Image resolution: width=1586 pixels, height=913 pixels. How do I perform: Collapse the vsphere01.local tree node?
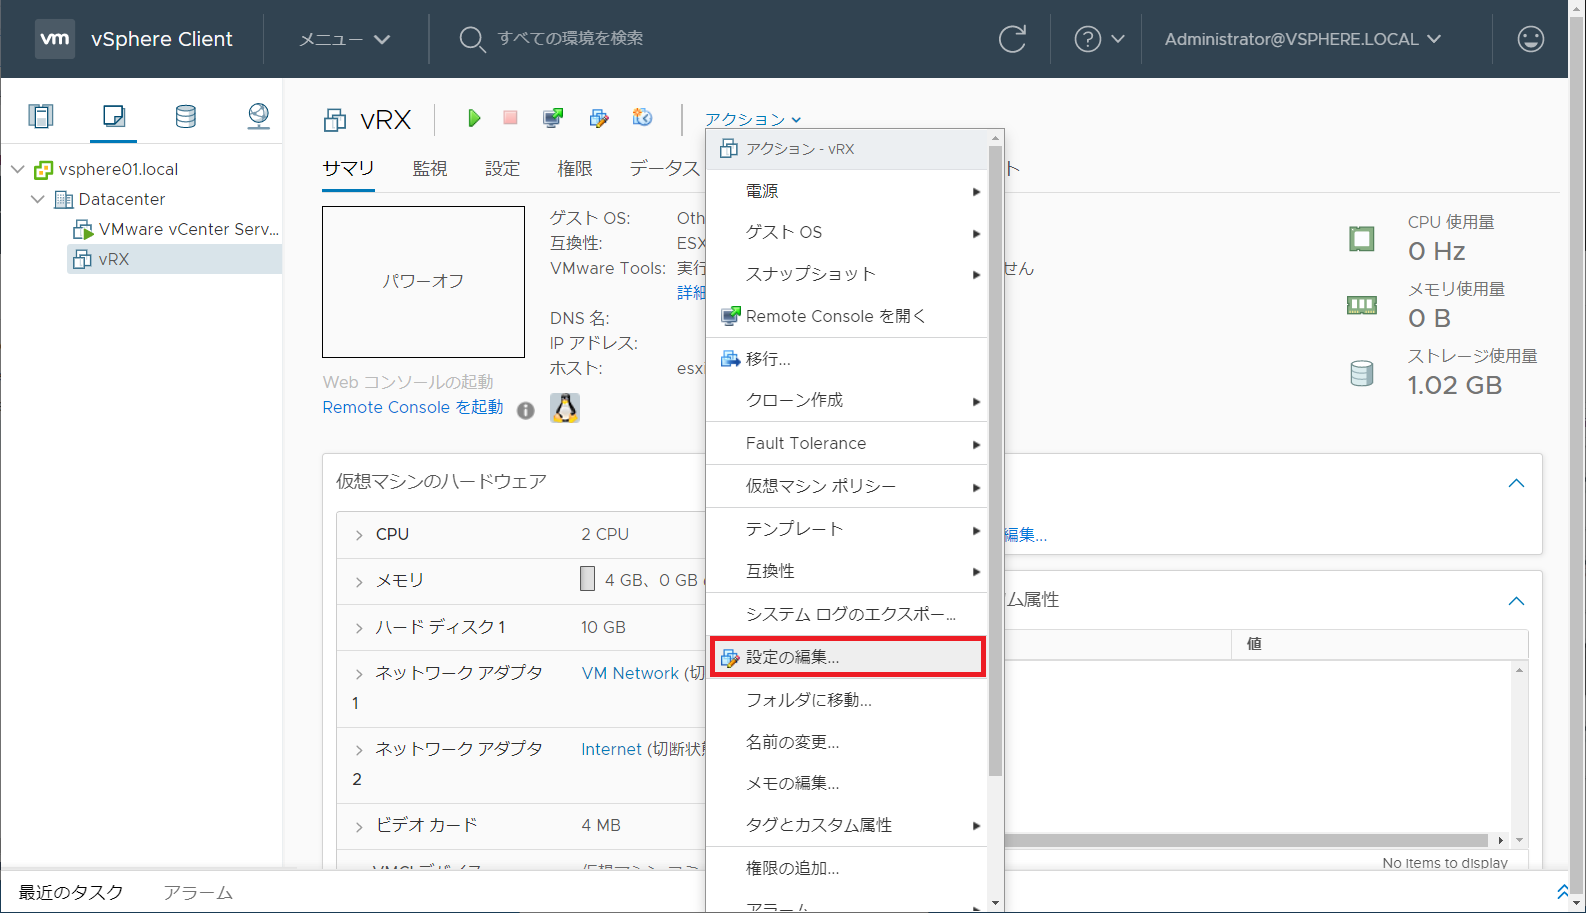17,169
